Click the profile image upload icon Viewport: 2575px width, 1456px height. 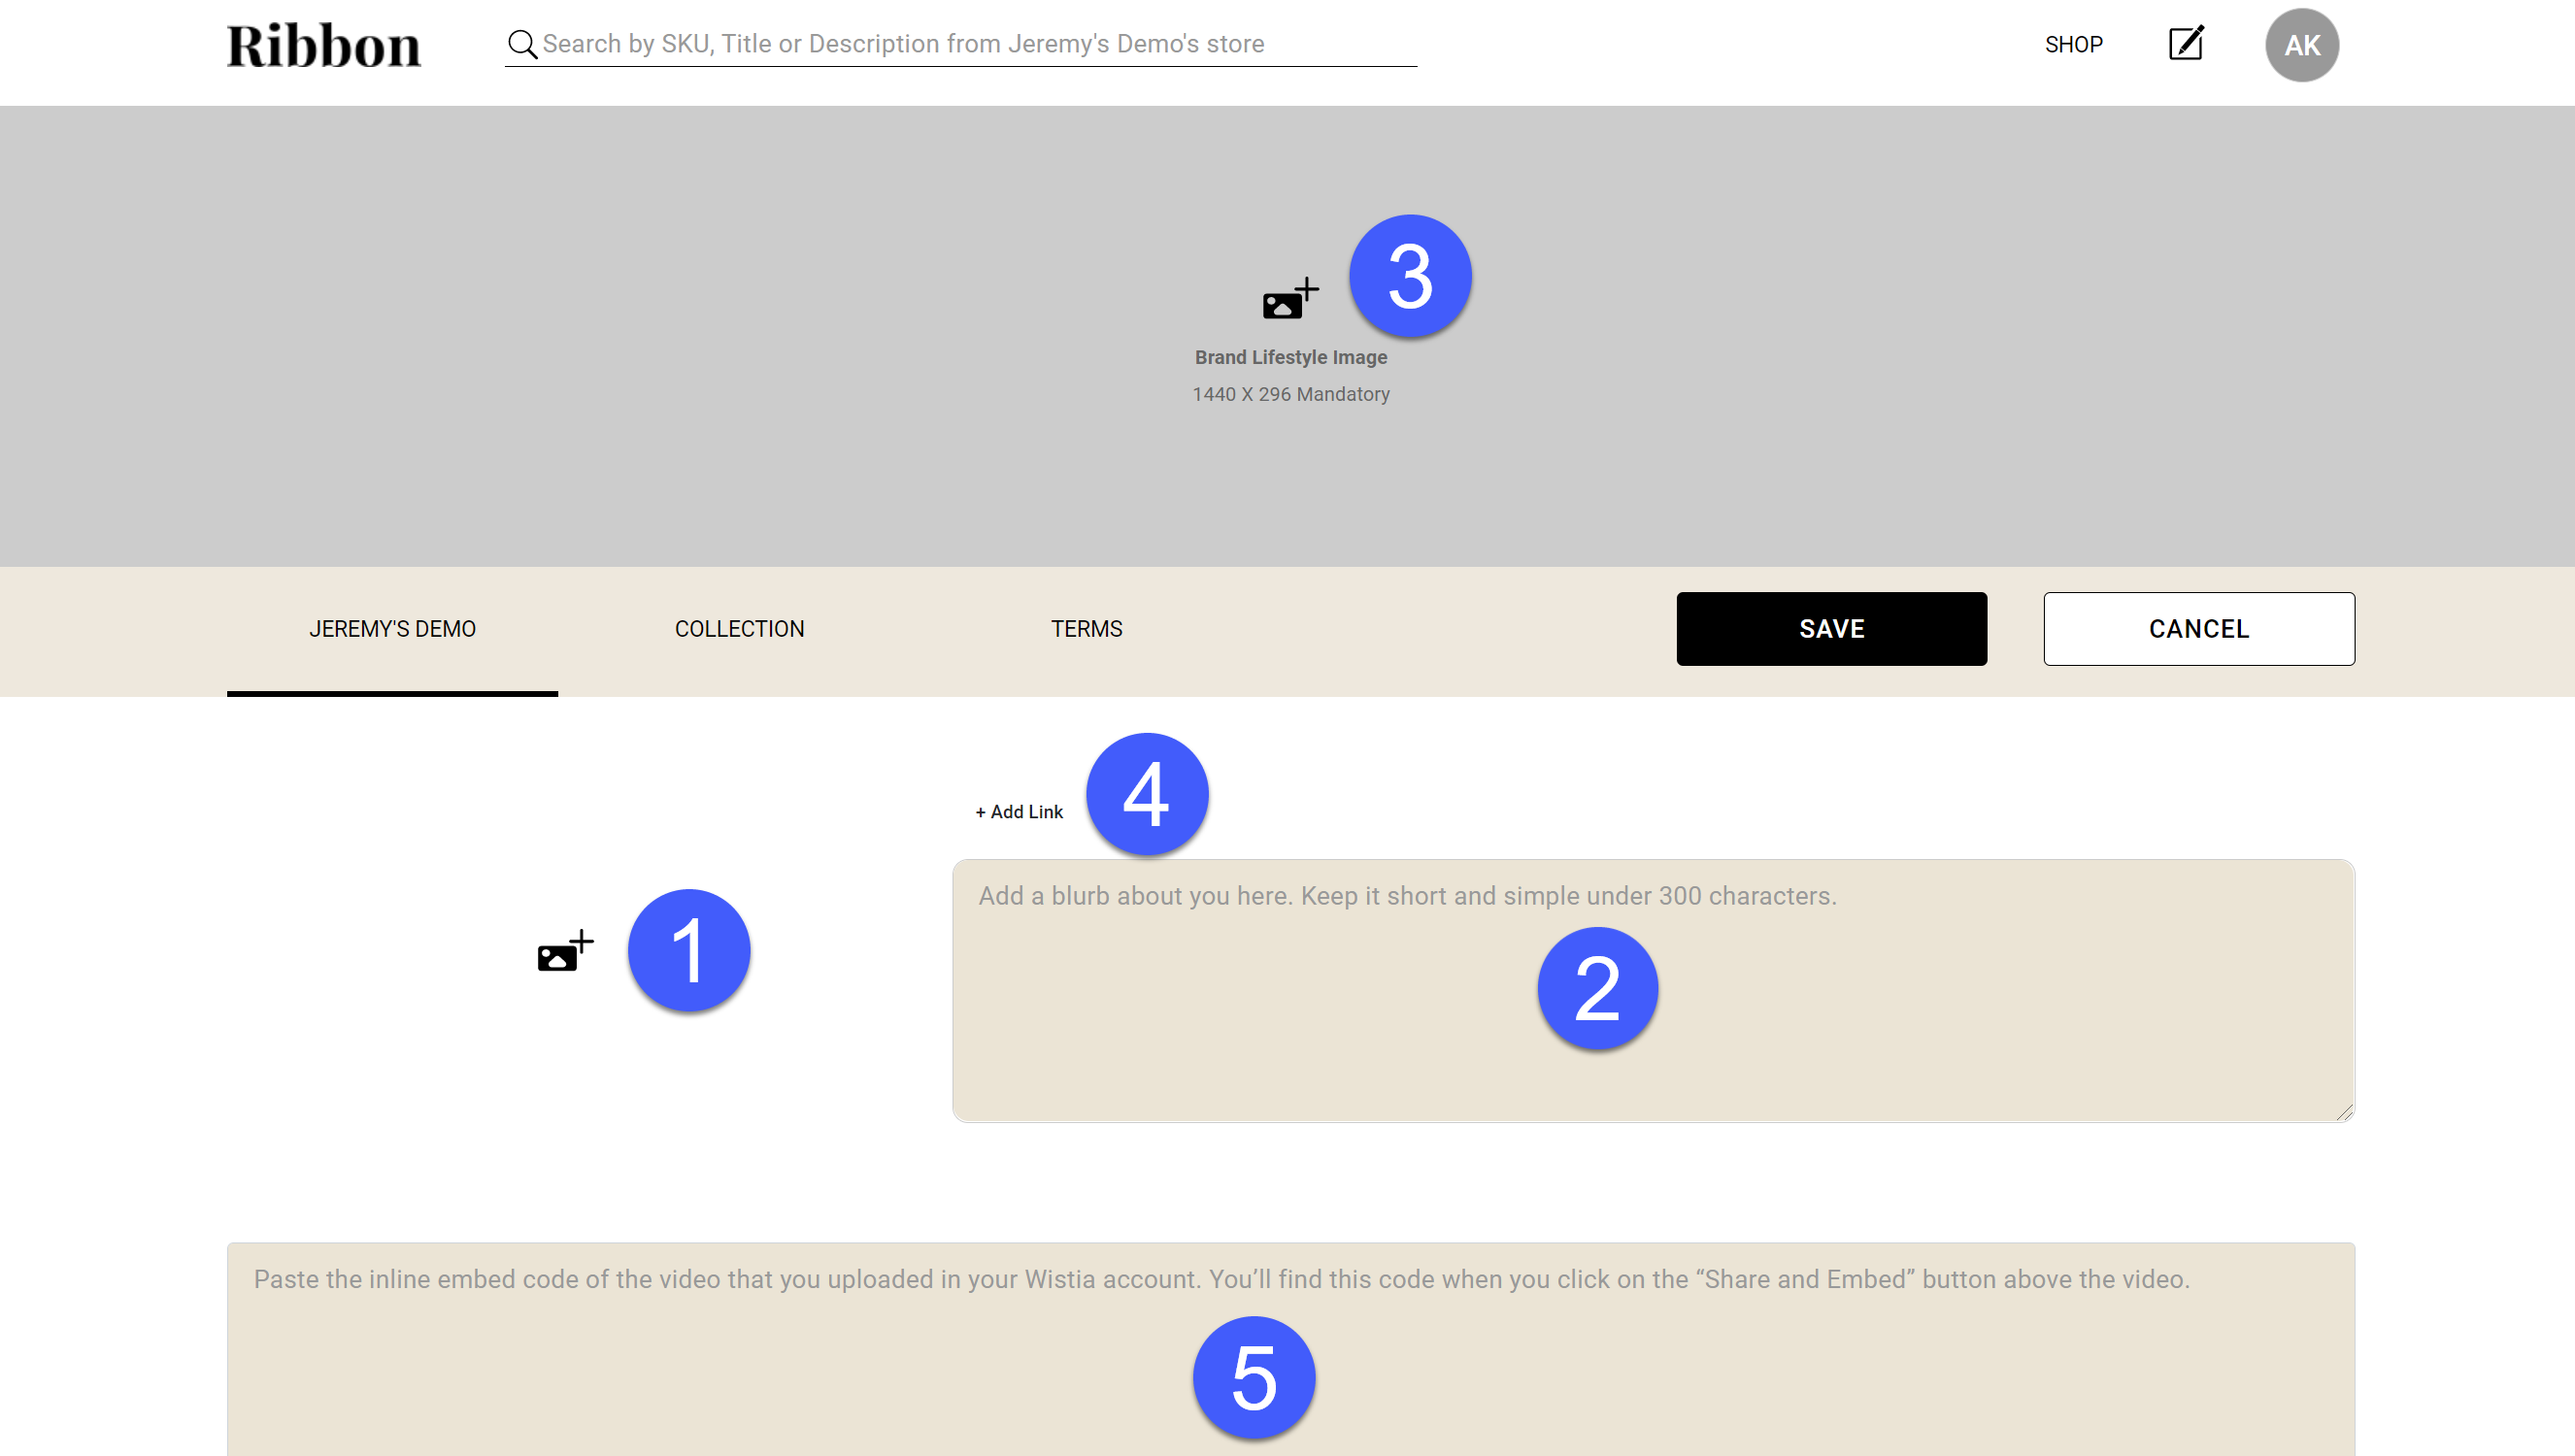565,952
